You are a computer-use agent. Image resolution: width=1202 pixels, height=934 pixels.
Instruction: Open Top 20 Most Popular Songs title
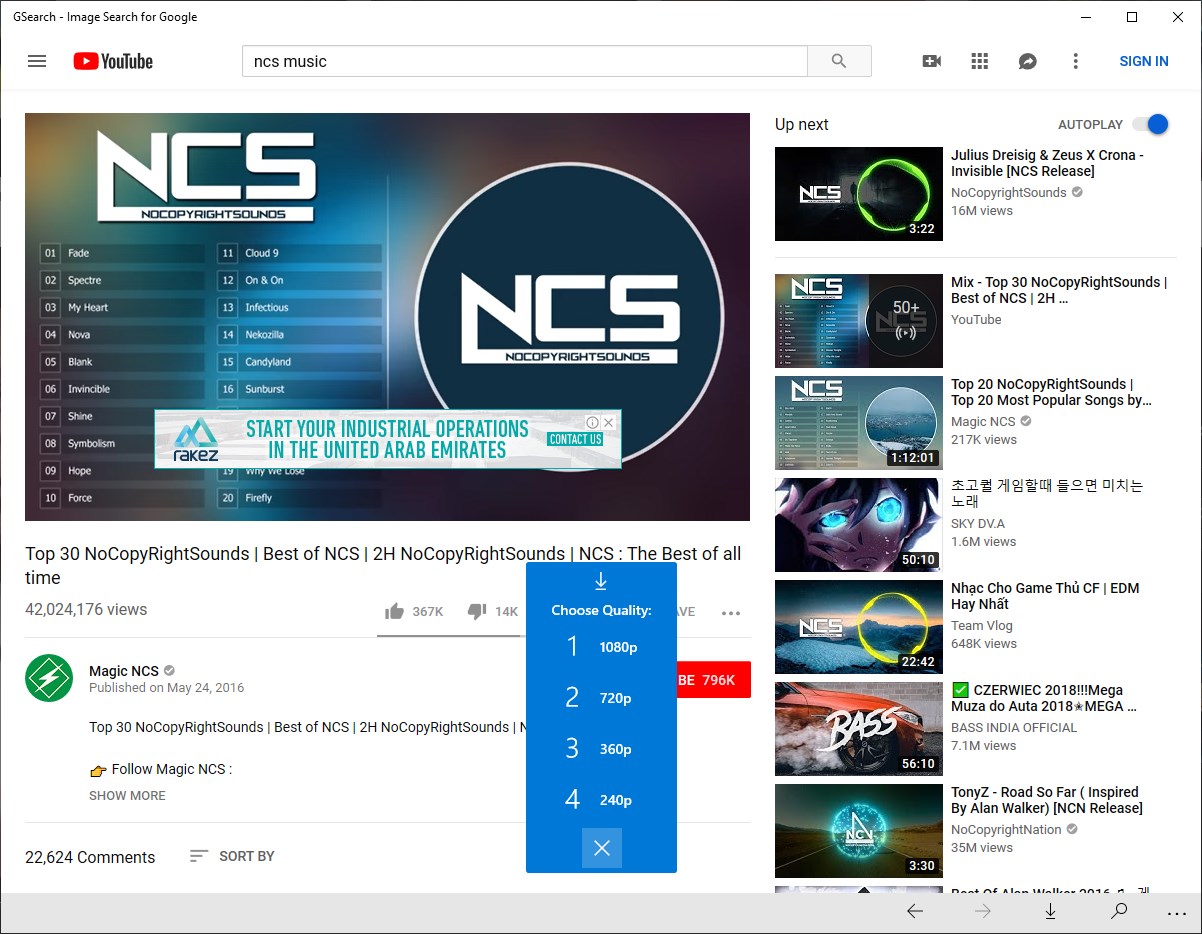pyautogui.click(x=1051, y=392)
